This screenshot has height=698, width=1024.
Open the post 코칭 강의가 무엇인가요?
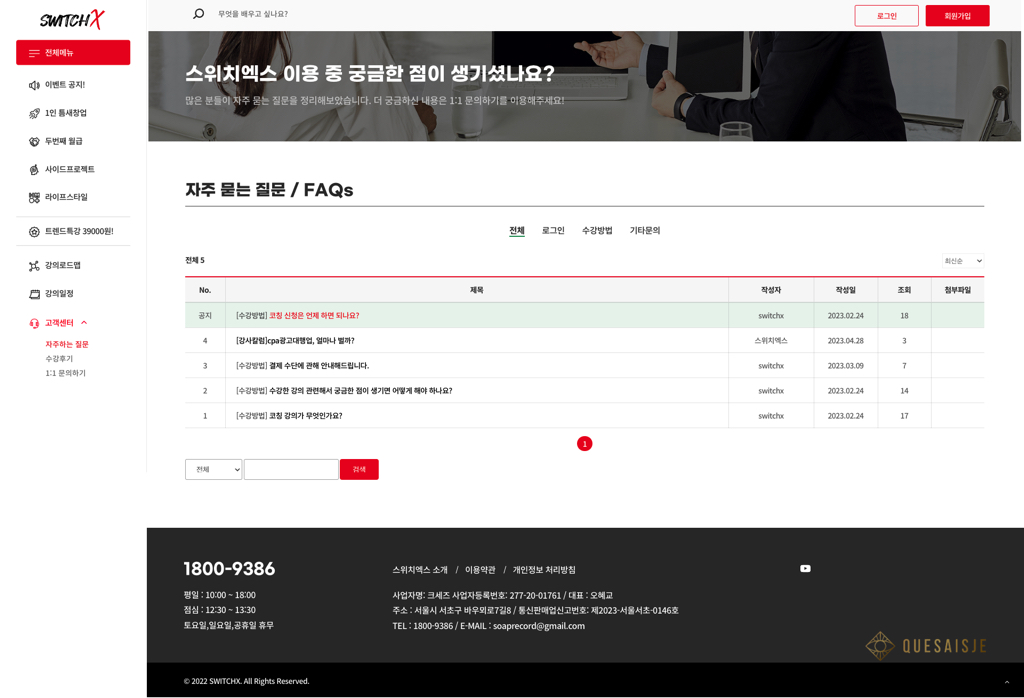306,415
